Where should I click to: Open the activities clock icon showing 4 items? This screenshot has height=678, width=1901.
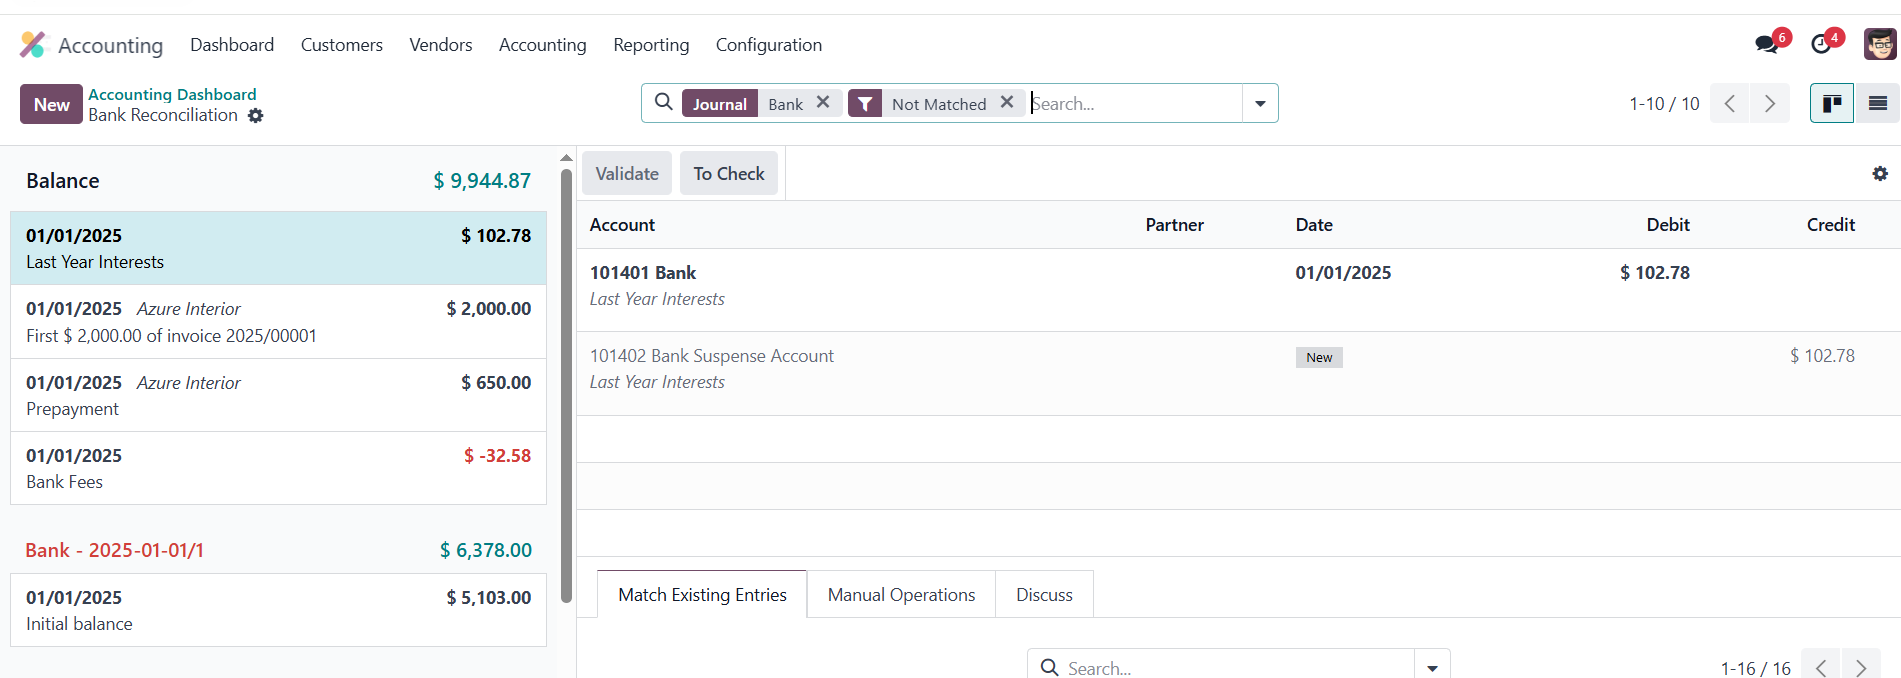(1820, 44)
